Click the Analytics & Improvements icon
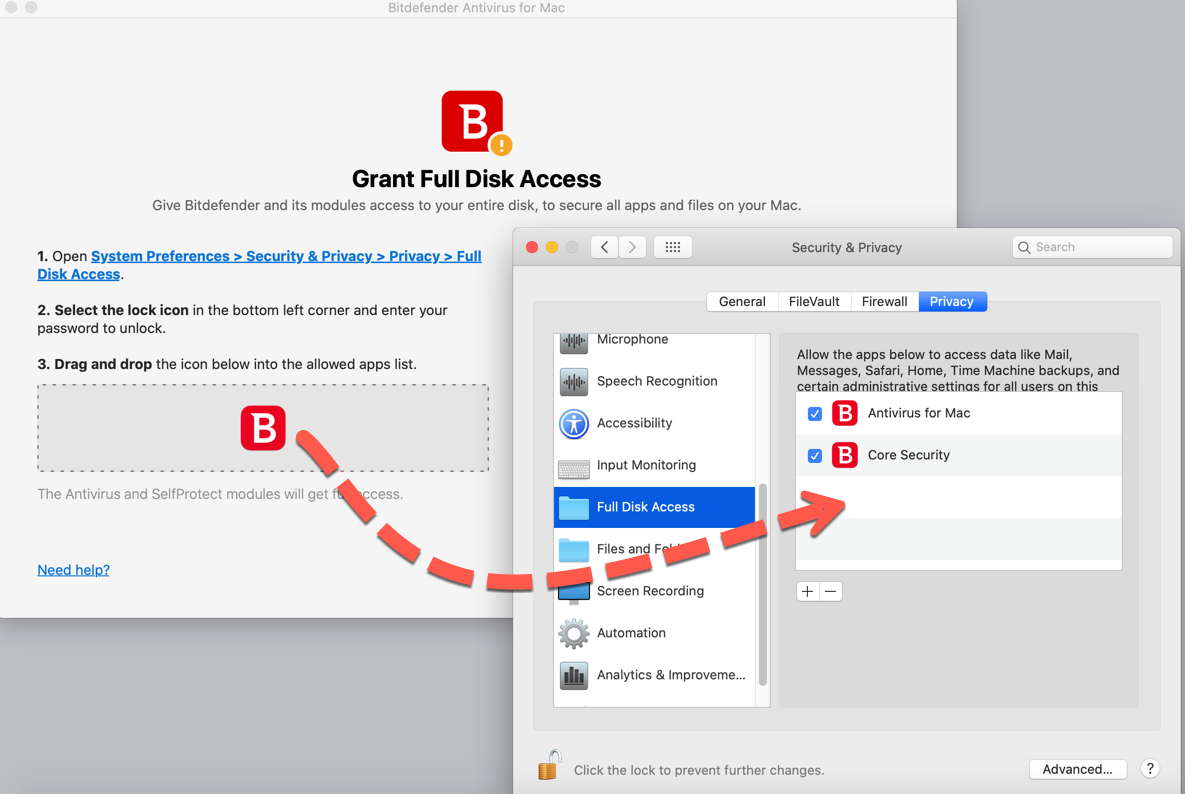Screen dimensions: 1185x794 point(573,675)
